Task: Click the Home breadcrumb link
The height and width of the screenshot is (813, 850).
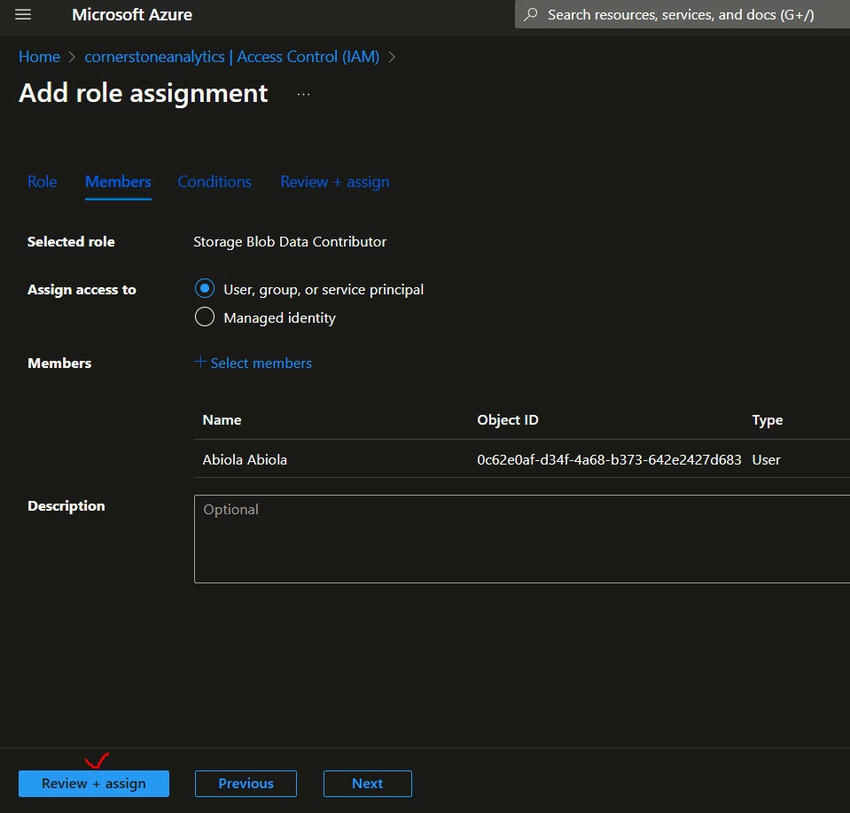Action: pos(39,57)
